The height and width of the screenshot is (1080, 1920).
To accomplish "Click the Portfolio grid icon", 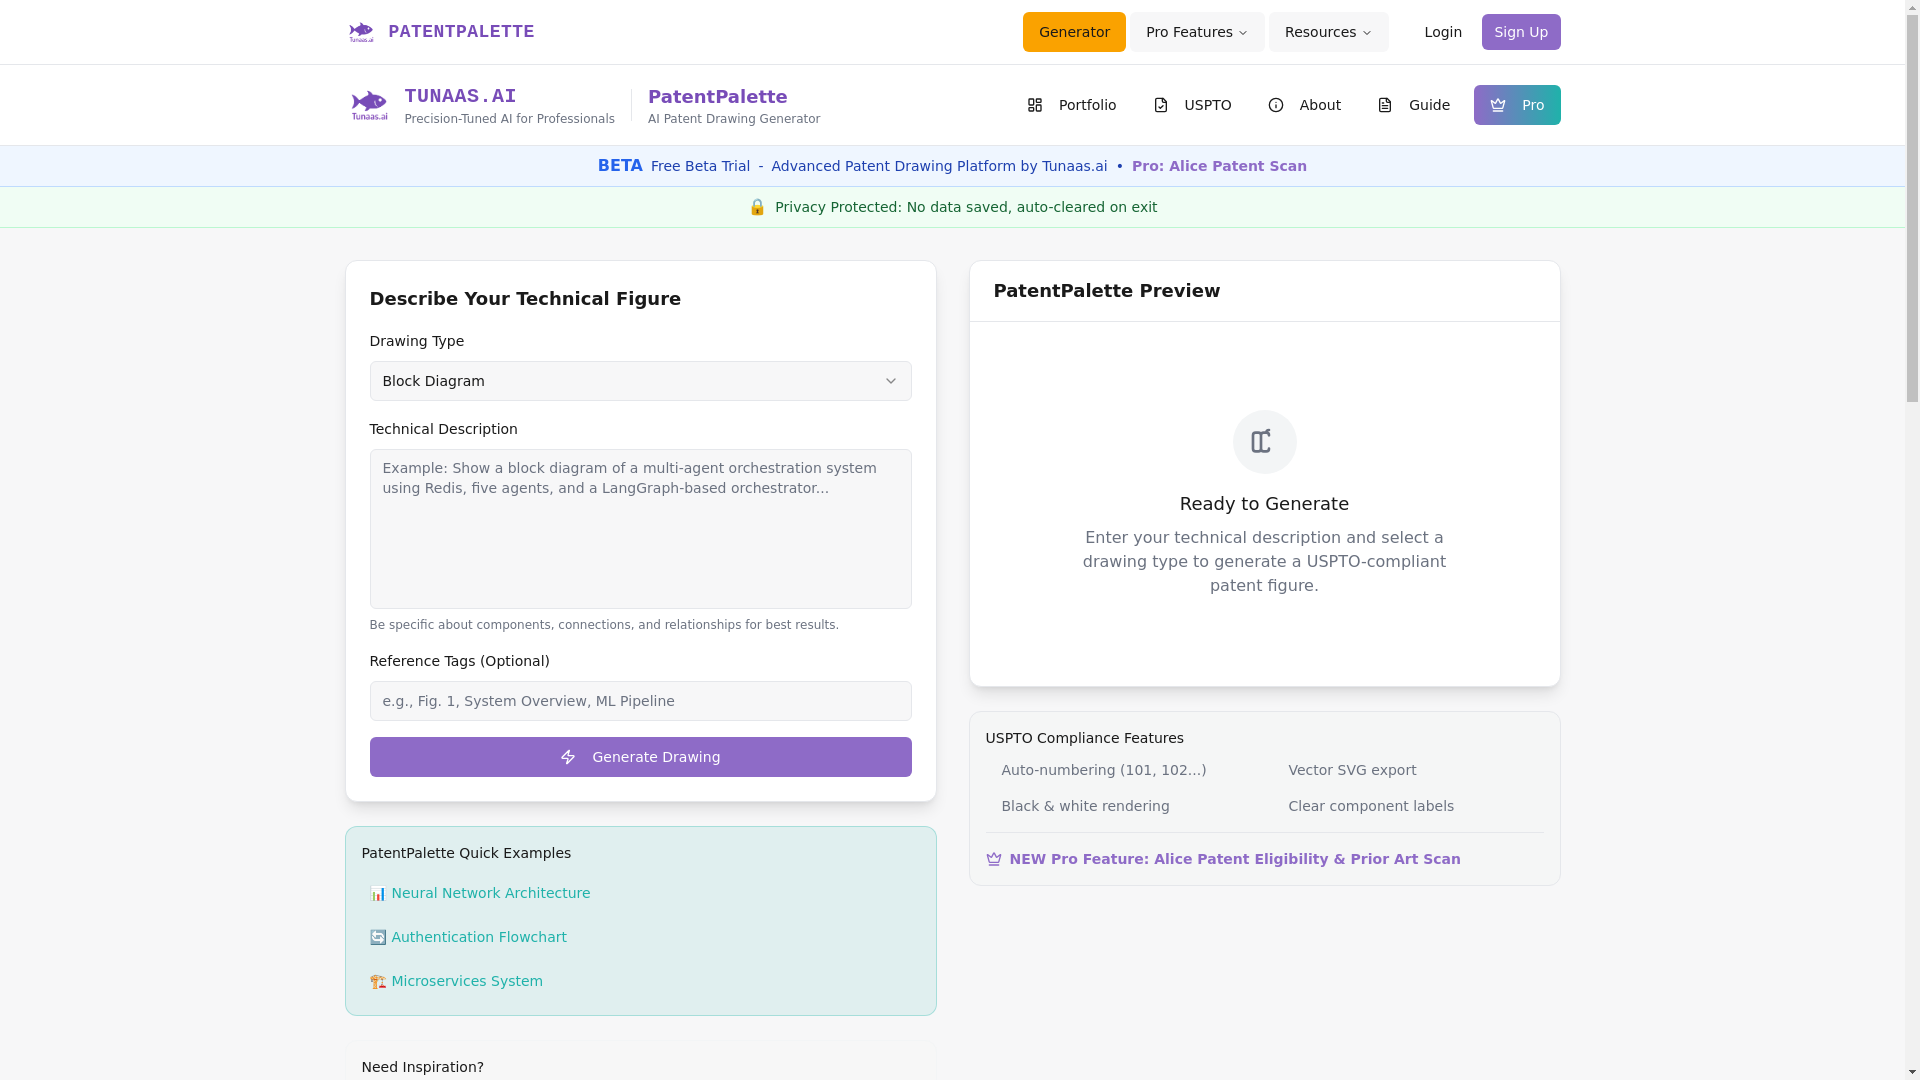I will 1035,105.
